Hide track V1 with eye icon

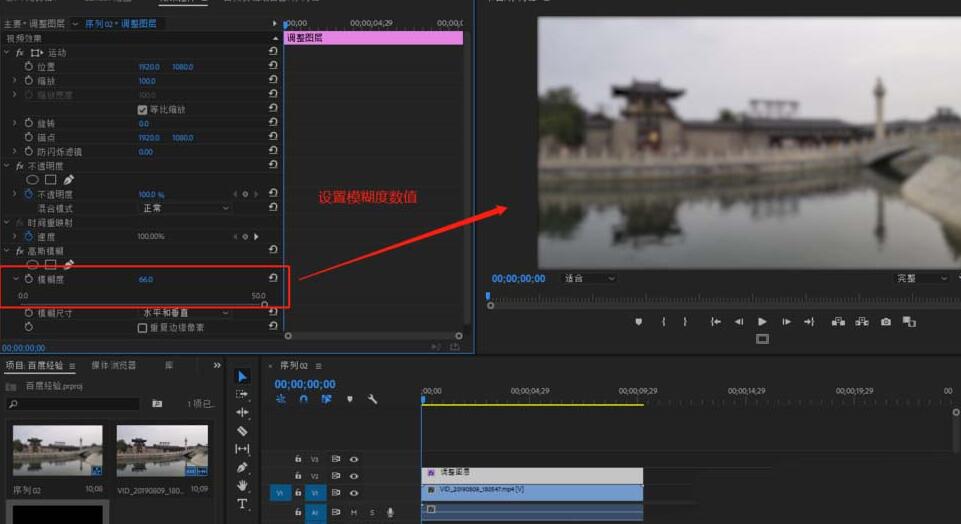pos(354,493)
